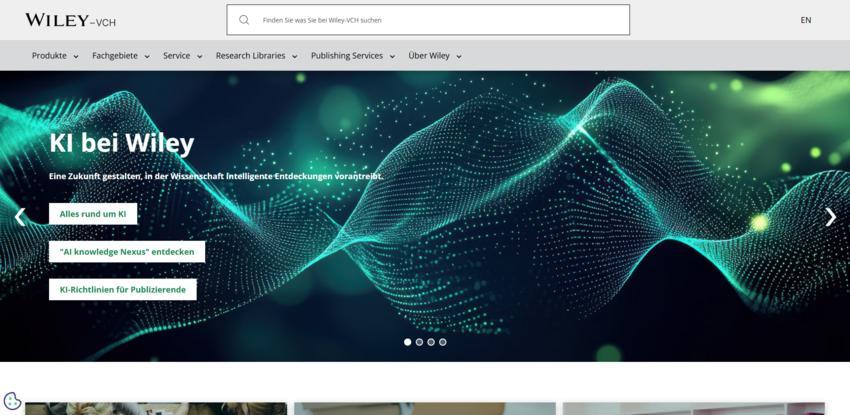Image resolution: width=850 pixels, height=415 pixels.
Task: Click the Eine Zukunft gestalten tagline text
Action: (216, 177)
